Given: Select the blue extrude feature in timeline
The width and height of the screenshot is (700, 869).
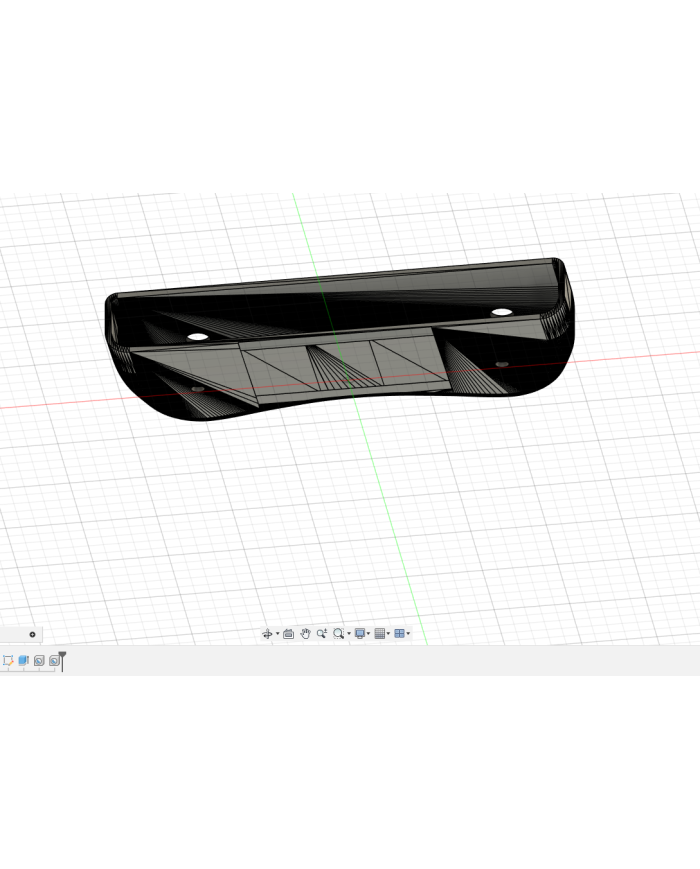Looking at the screenshot, I should tap(23, 661).
